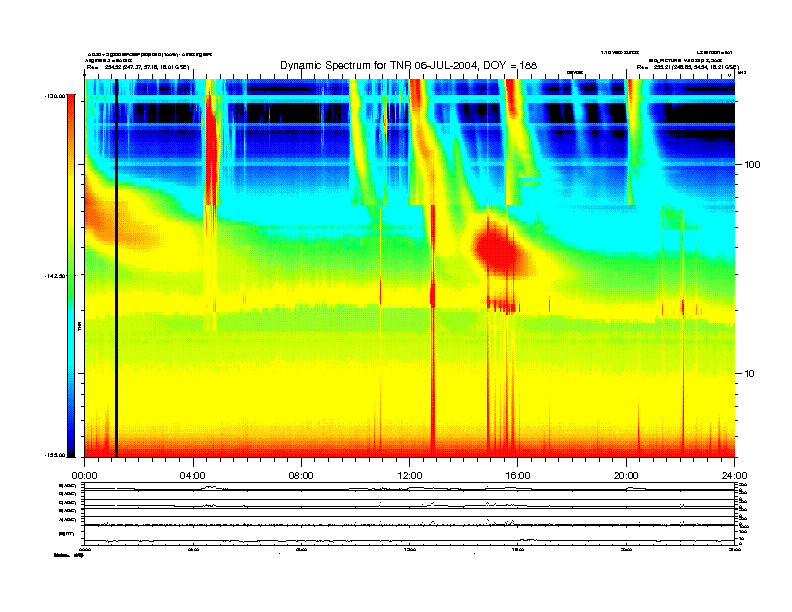Click the -155.00 color scale bottom label
792x612 pixels.
55,455
